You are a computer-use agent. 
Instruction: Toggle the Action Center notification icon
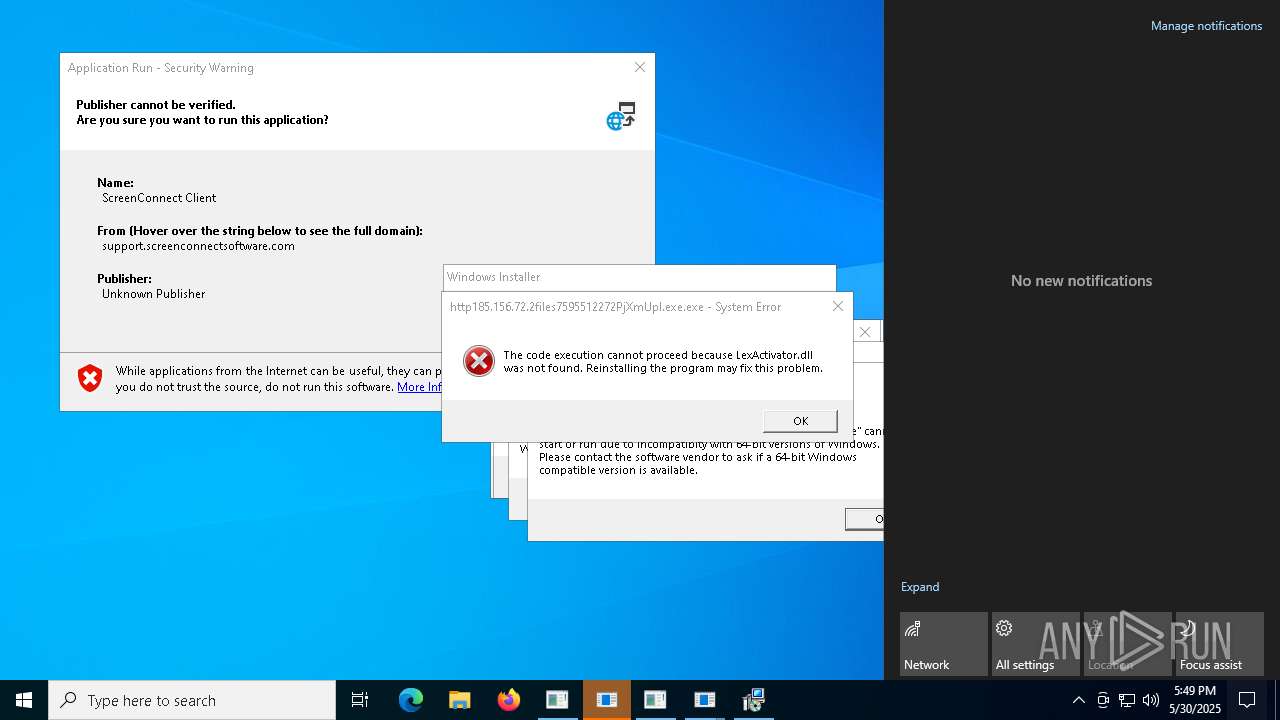click(1247, 700)
